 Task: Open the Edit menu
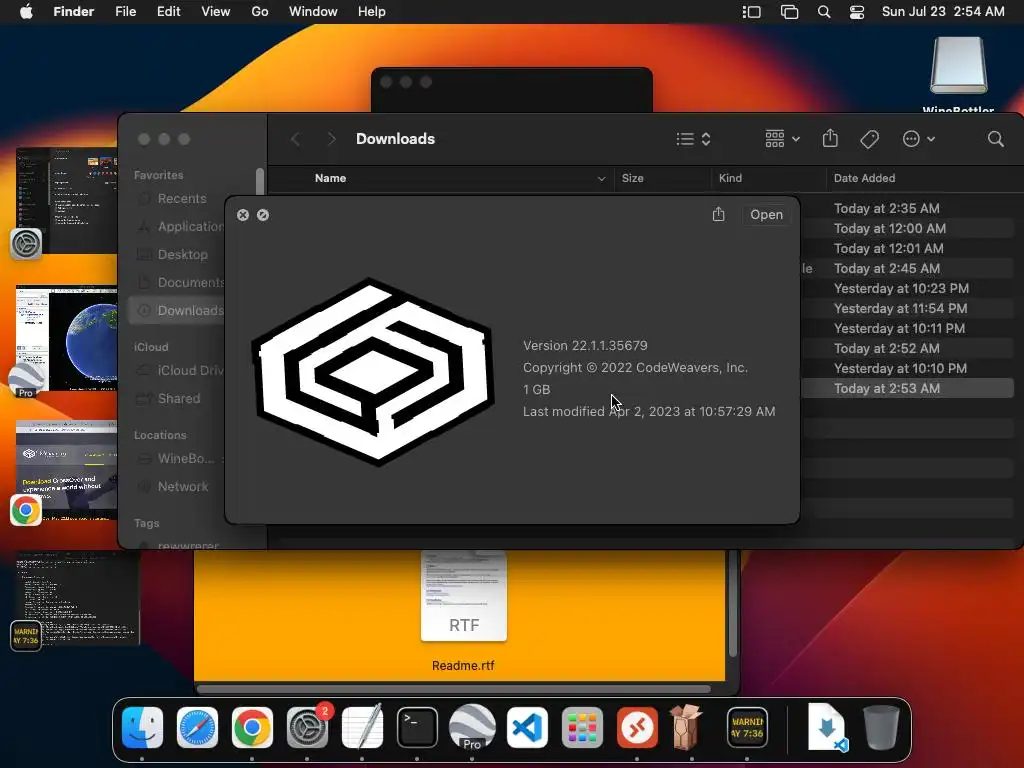(x=168, y=12)
